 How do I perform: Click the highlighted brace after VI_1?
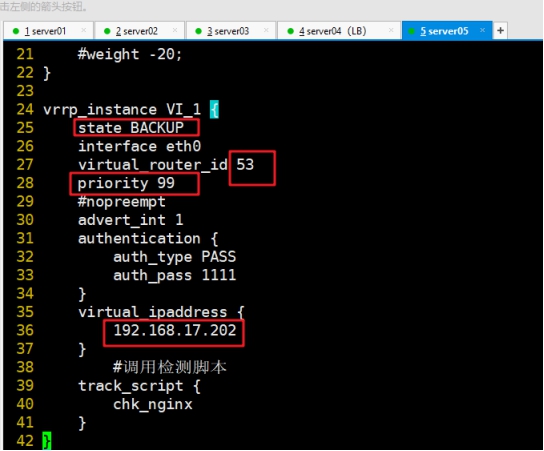pos(214,110)
